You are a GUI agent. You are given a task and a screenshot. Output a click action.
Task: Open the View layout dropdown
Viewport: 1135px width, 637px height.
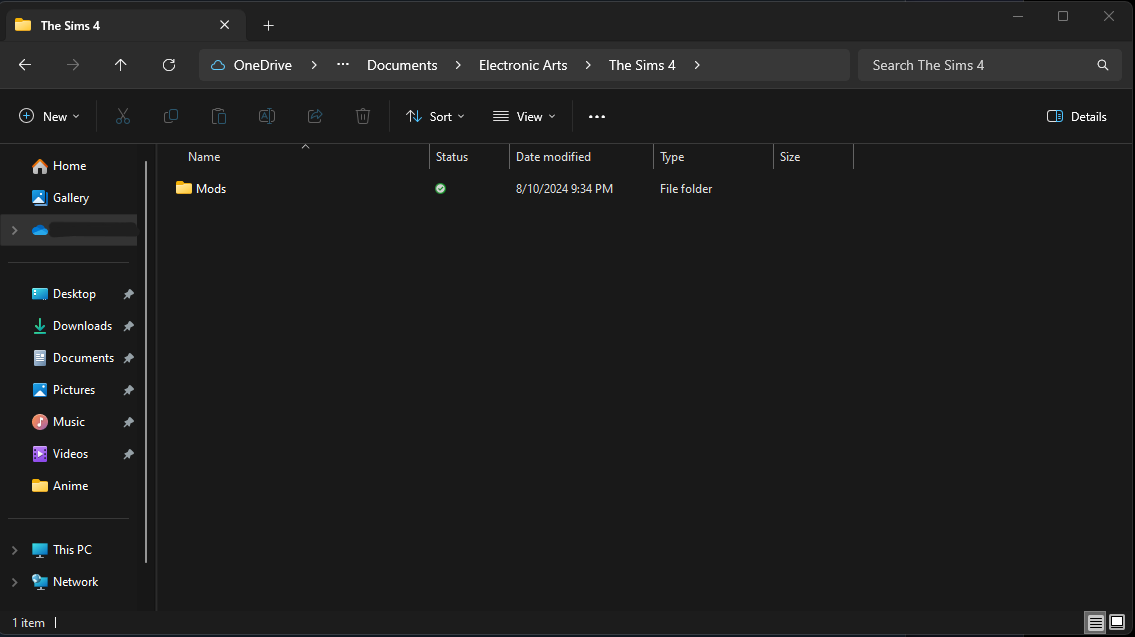(525, 117)
